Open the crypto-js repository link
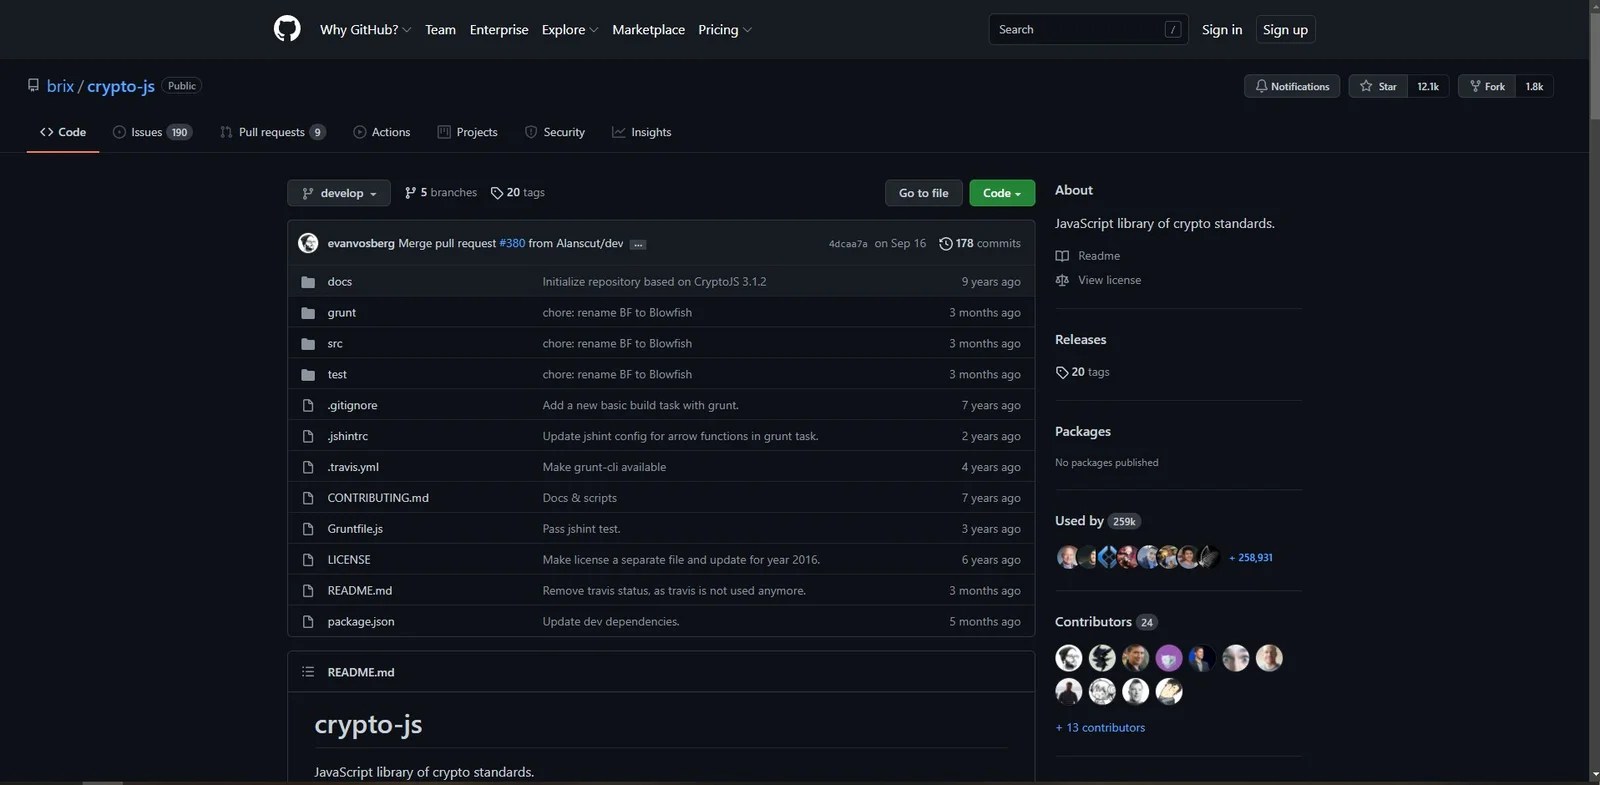The width and height of the screenshot is (1600, 785). (x=121, y=86)
